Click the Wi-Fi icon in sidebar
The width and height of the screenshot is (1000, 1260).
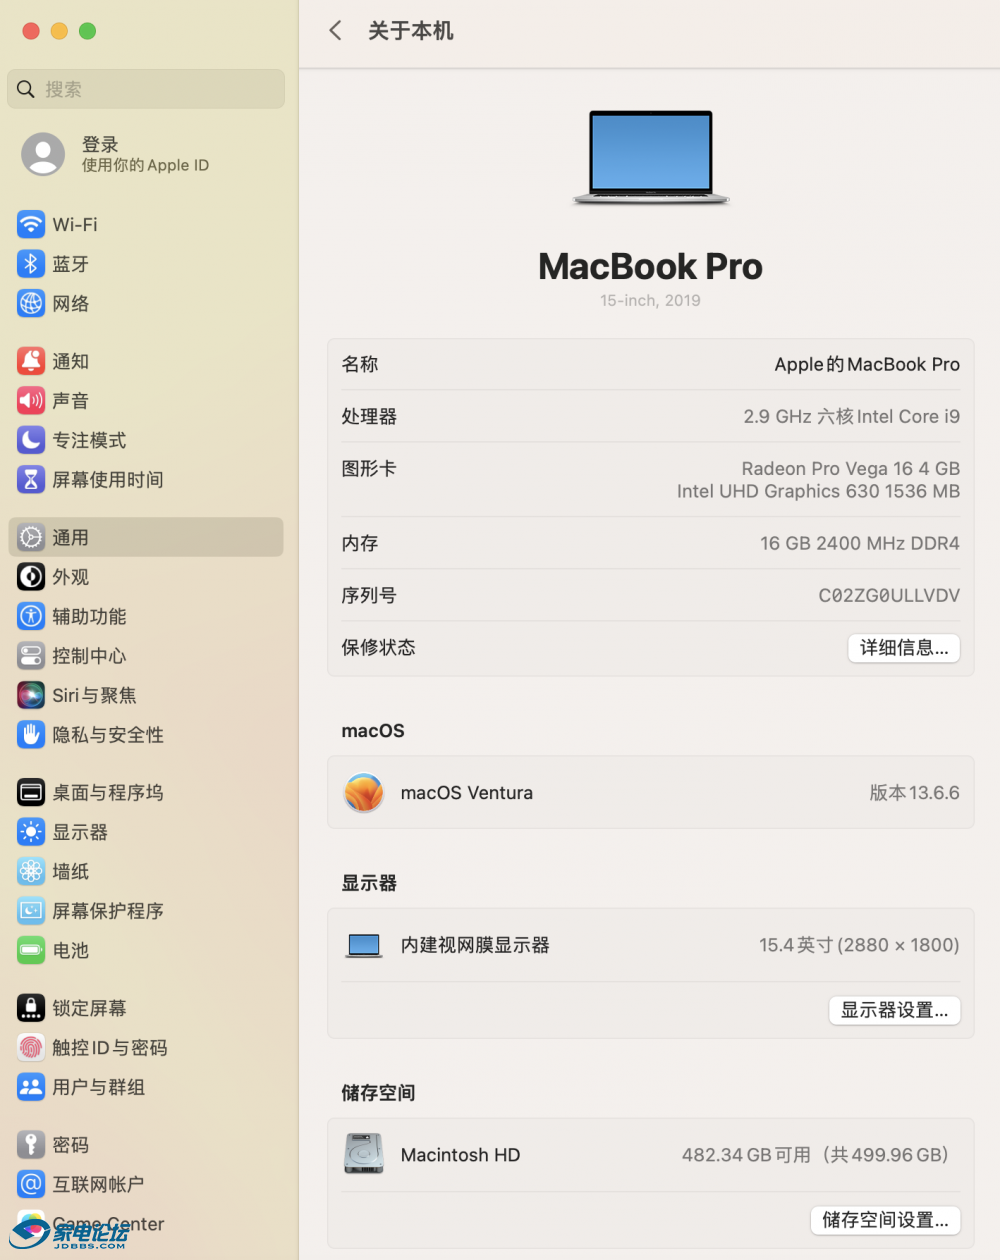point(31,224)
